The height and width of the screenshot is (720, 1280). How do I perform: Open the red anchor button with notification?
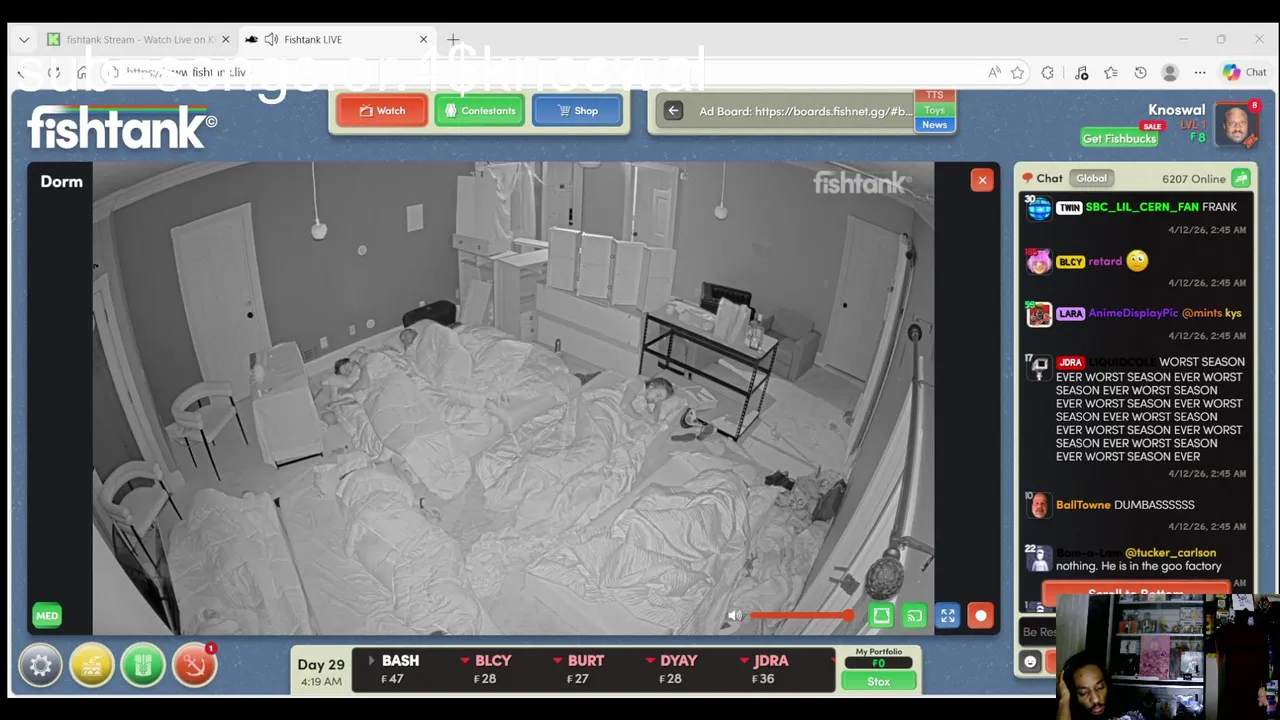pos(194,665)
